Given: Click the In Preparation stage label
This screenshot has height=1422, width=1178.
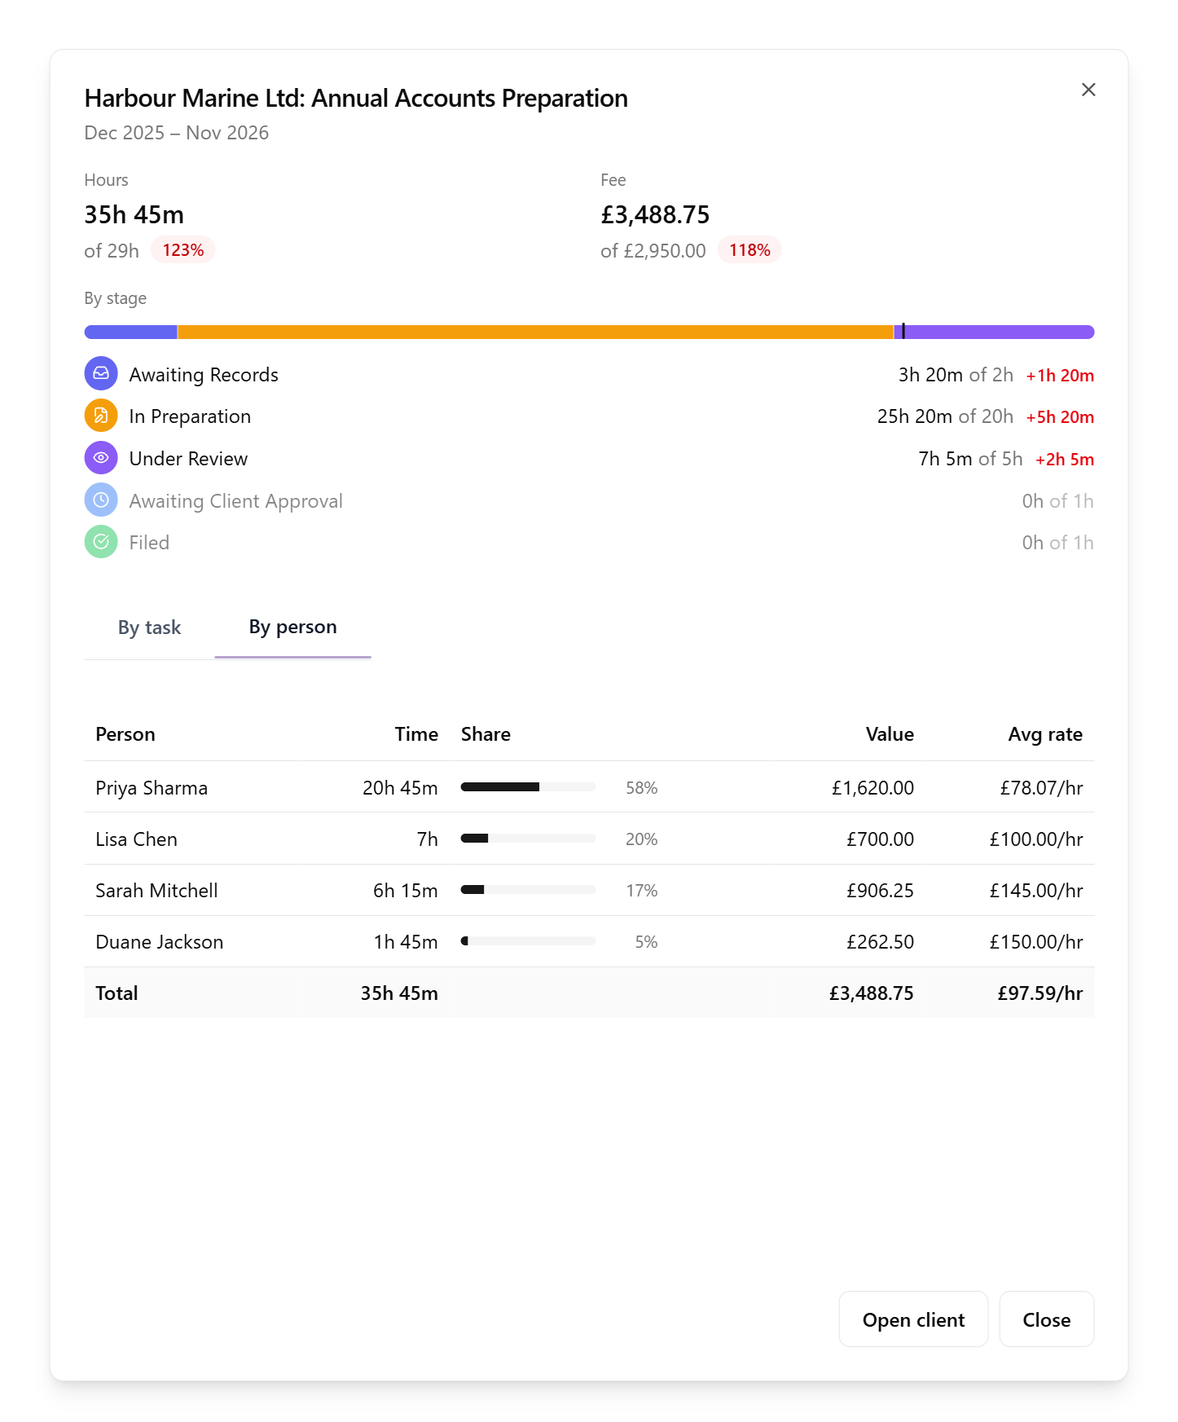Looking at the screenshot, I should pos(190,417).
